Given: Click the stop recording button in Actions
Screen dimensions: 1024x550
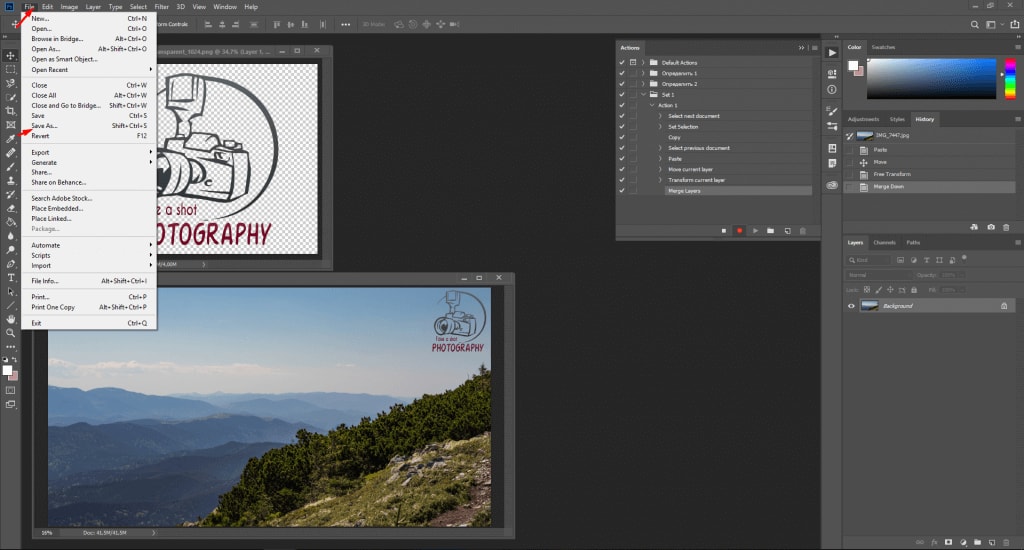Looking at the screenshot, I should (724, 231).
